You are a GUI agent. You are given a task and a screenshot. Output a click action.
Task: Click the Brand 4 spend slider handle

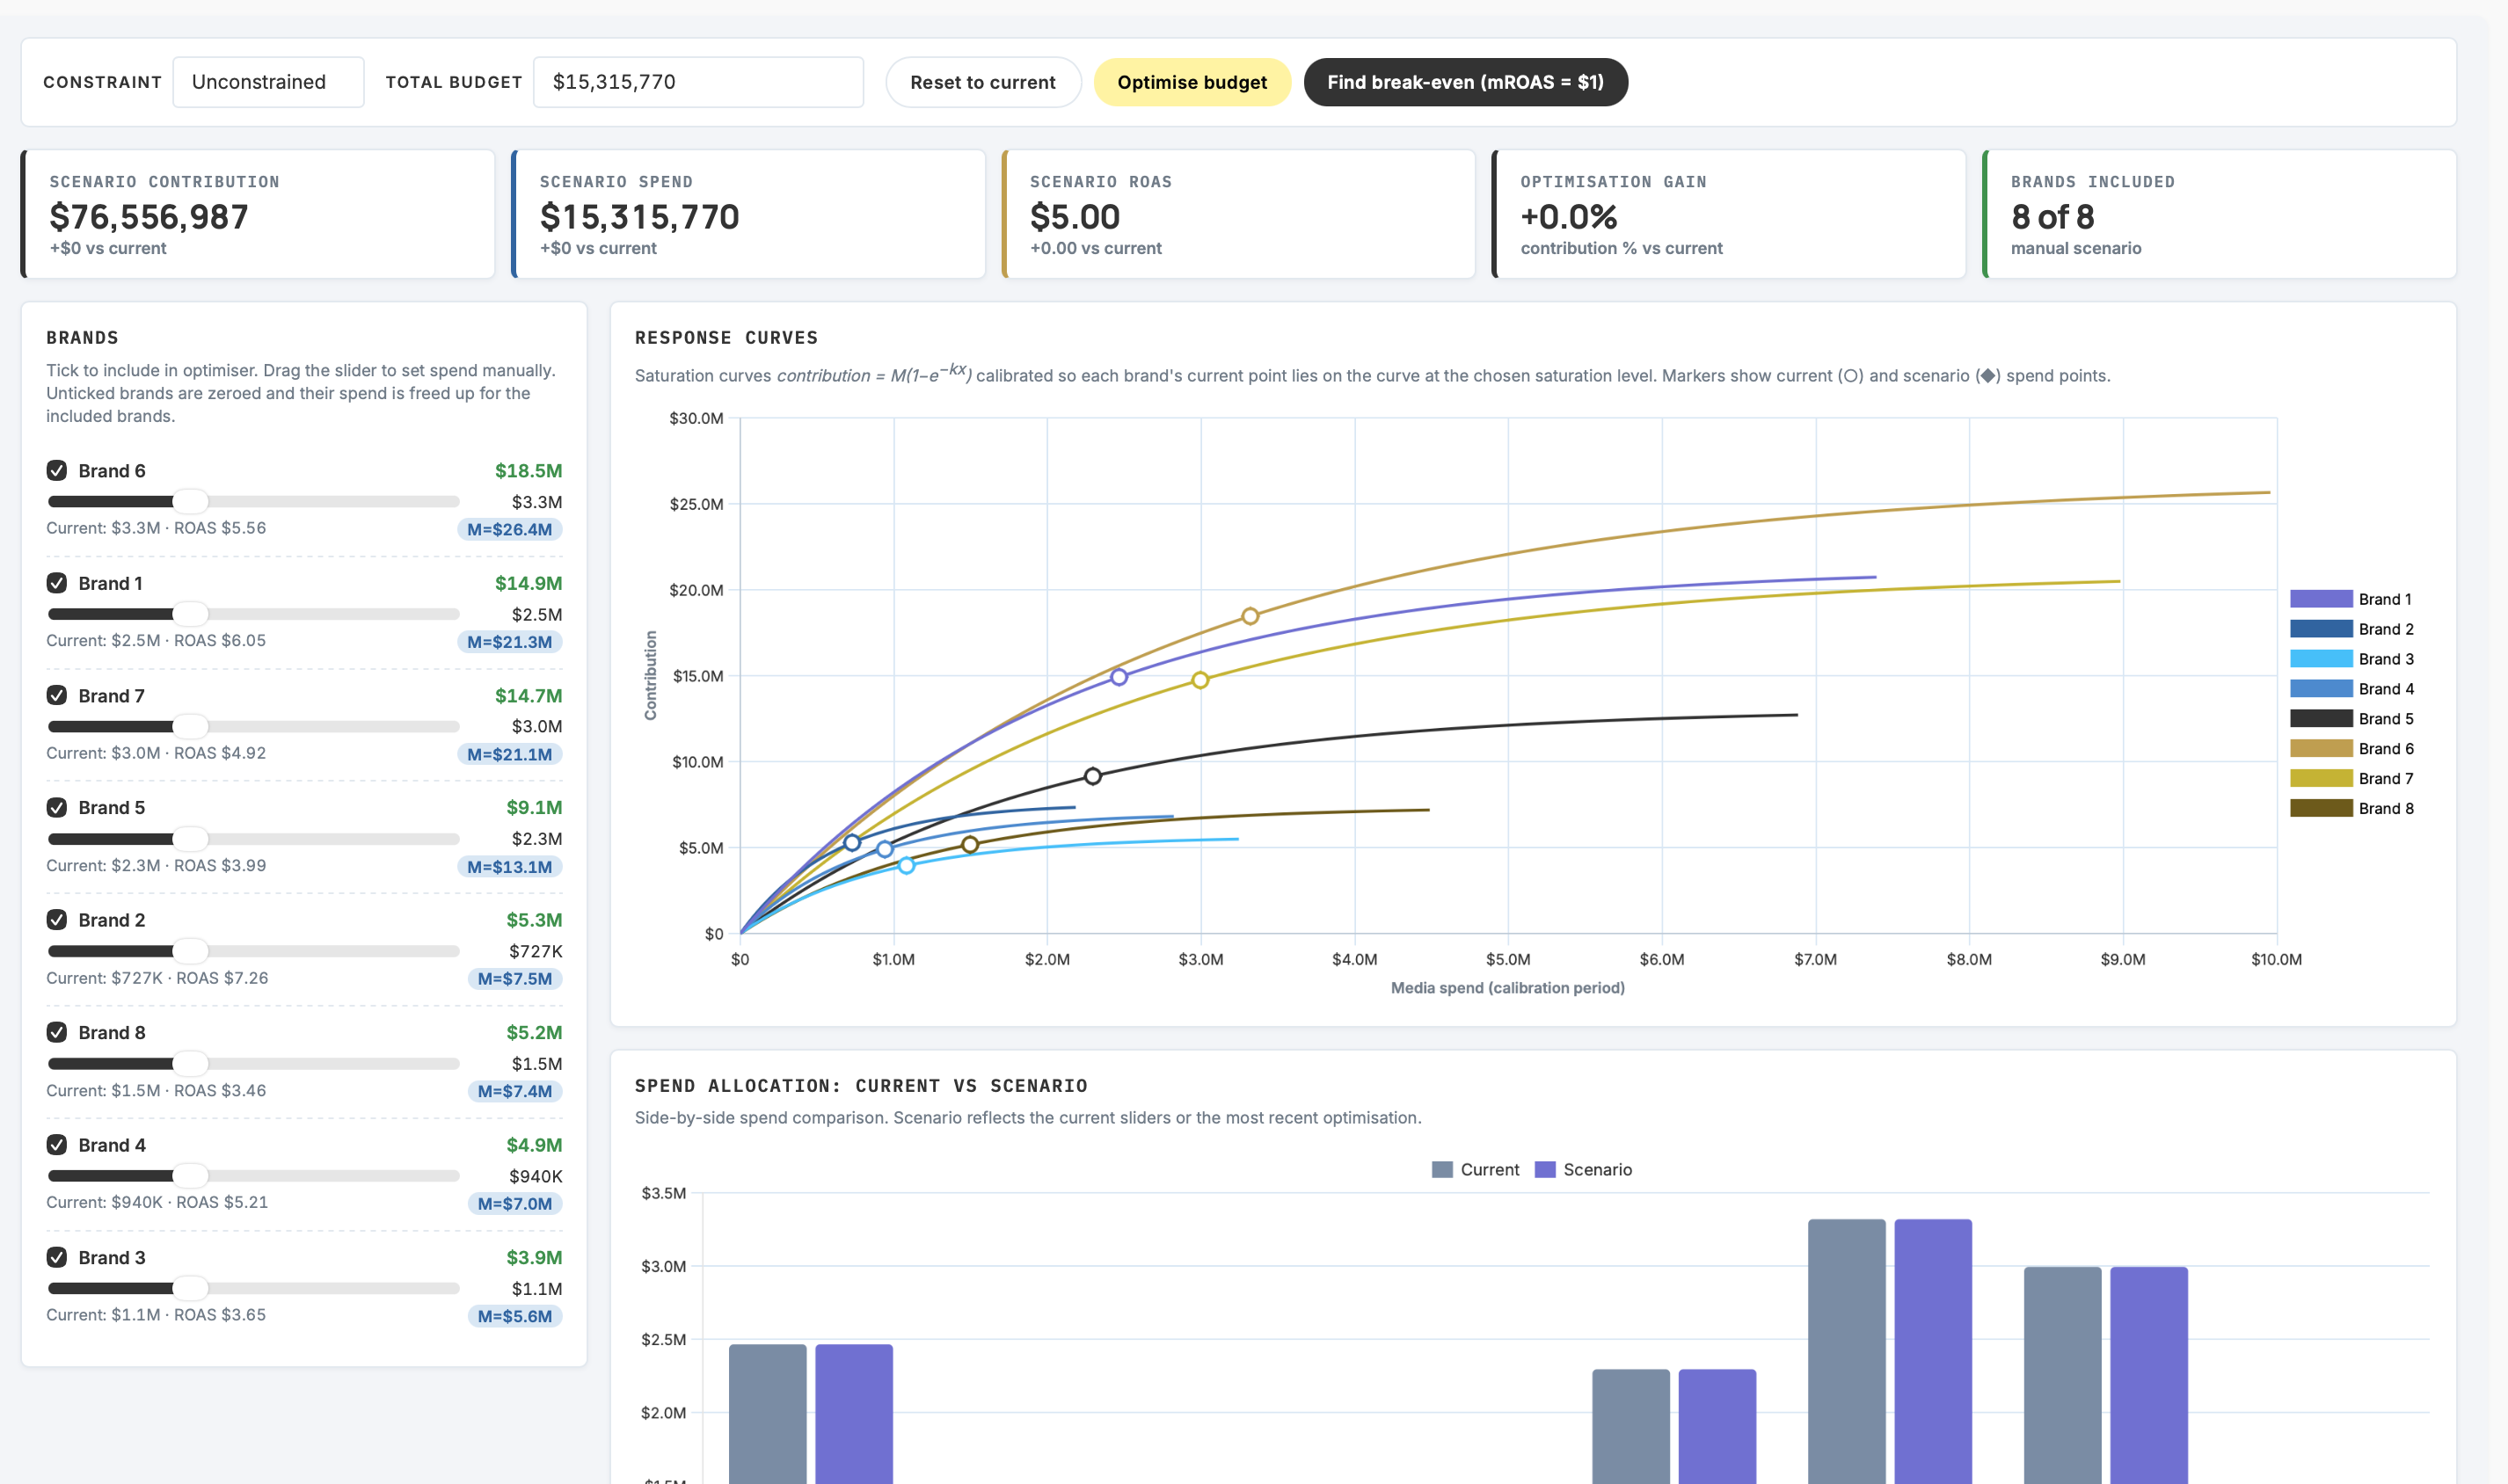[190, 1176]
